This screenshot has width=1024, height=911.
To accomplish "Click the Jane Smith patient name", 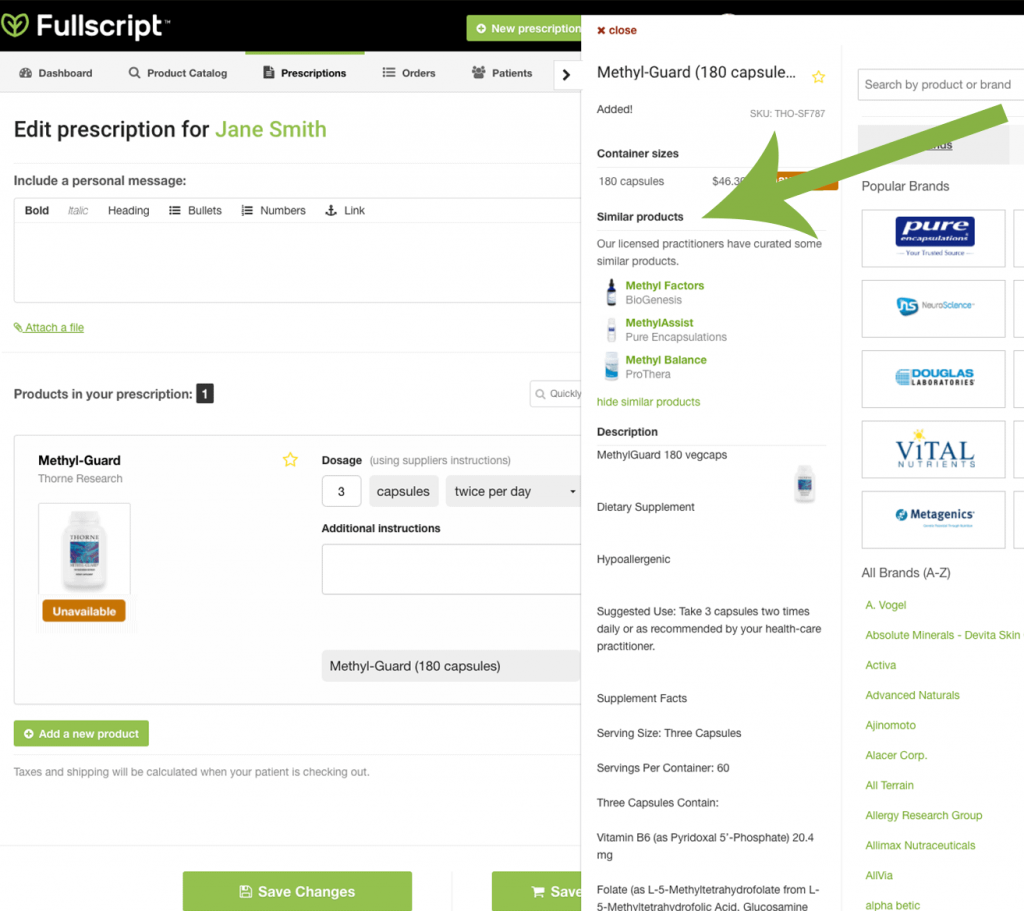I will click(x=270, y=129).
